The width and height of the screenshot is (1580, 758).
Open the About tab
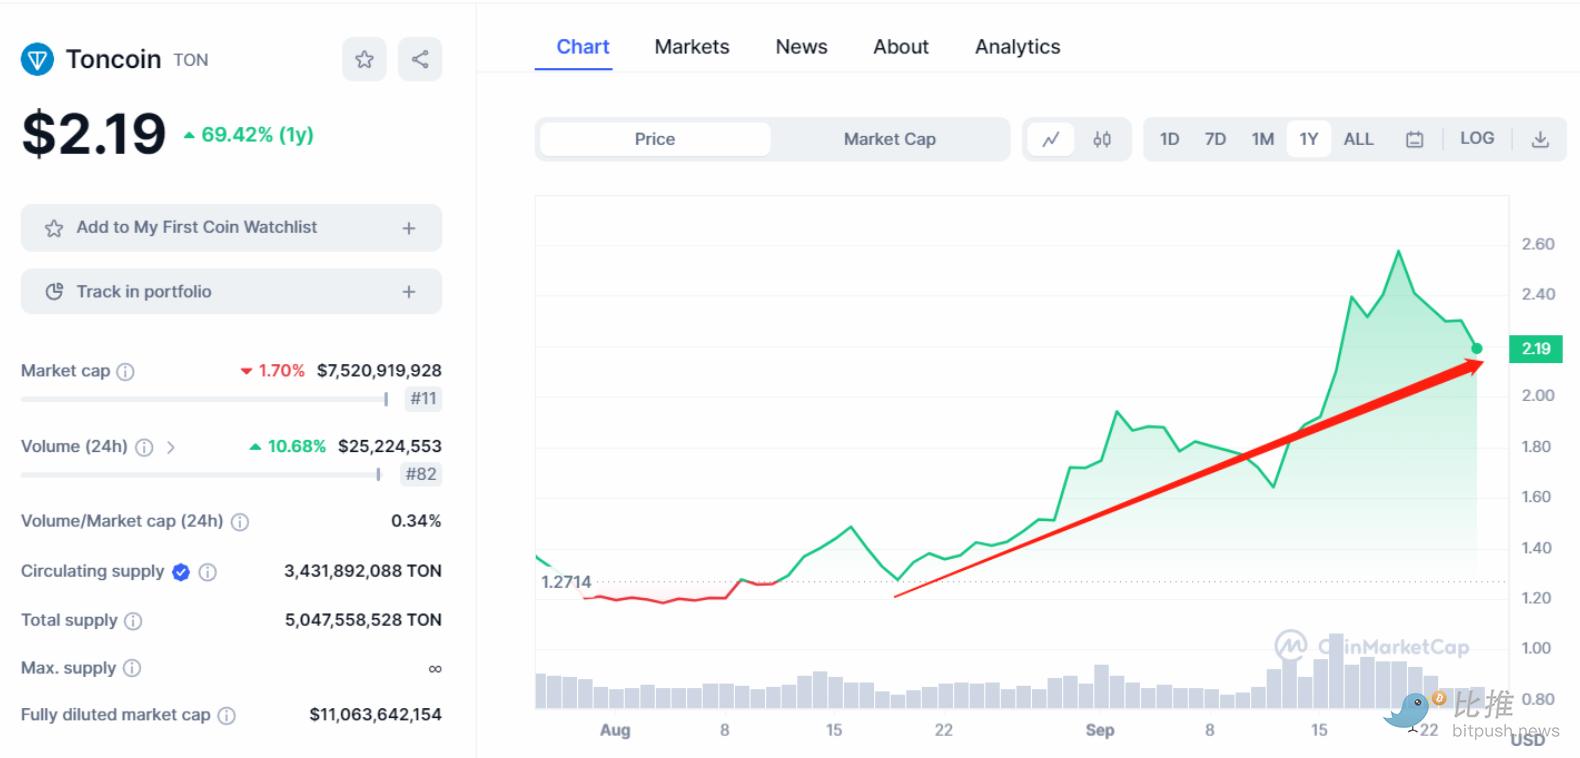click(901, 47)
